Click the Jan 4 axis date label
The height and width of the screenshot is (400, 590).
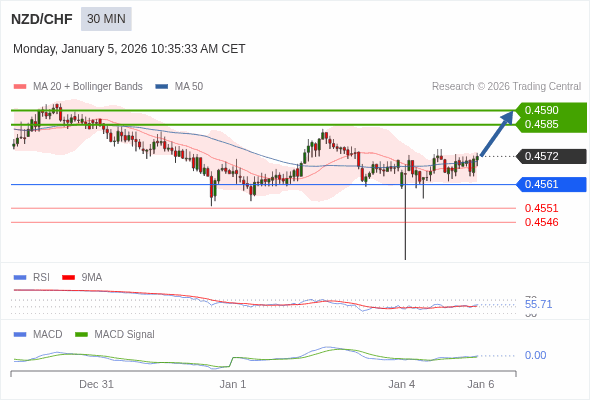[401, 384]
